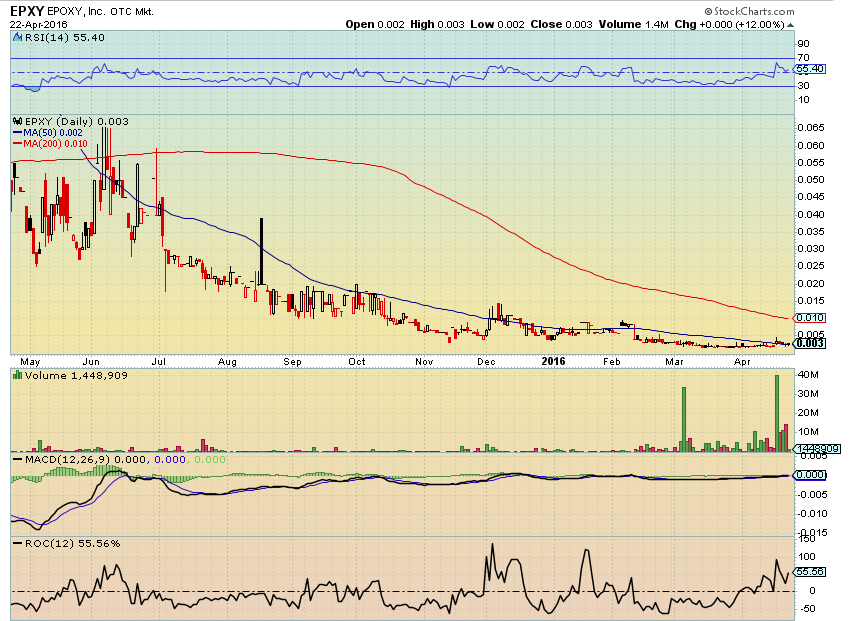Click the May label on time axis
The width and height of the screenshot is (851, 621).
30,362
